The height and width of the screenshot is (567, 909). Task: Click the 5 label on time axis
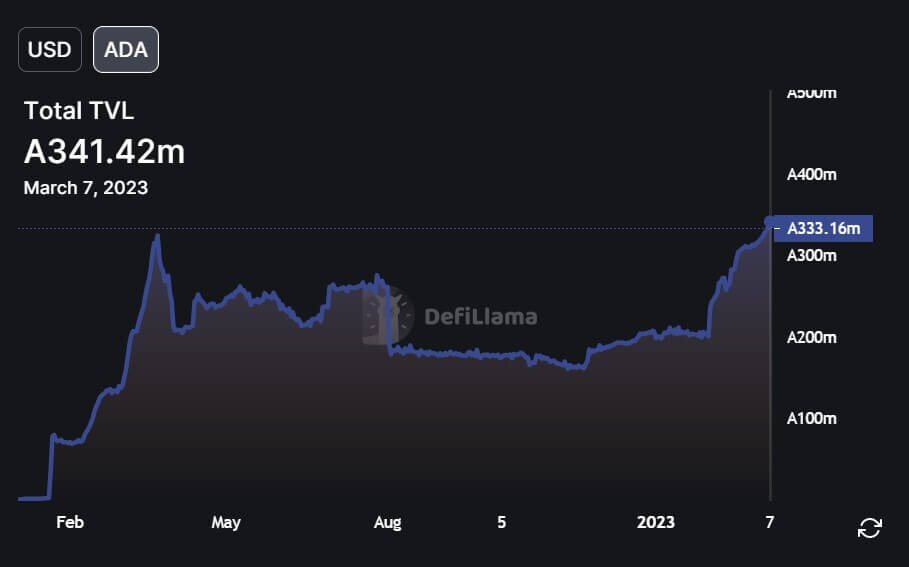click(x=502, y=522)
